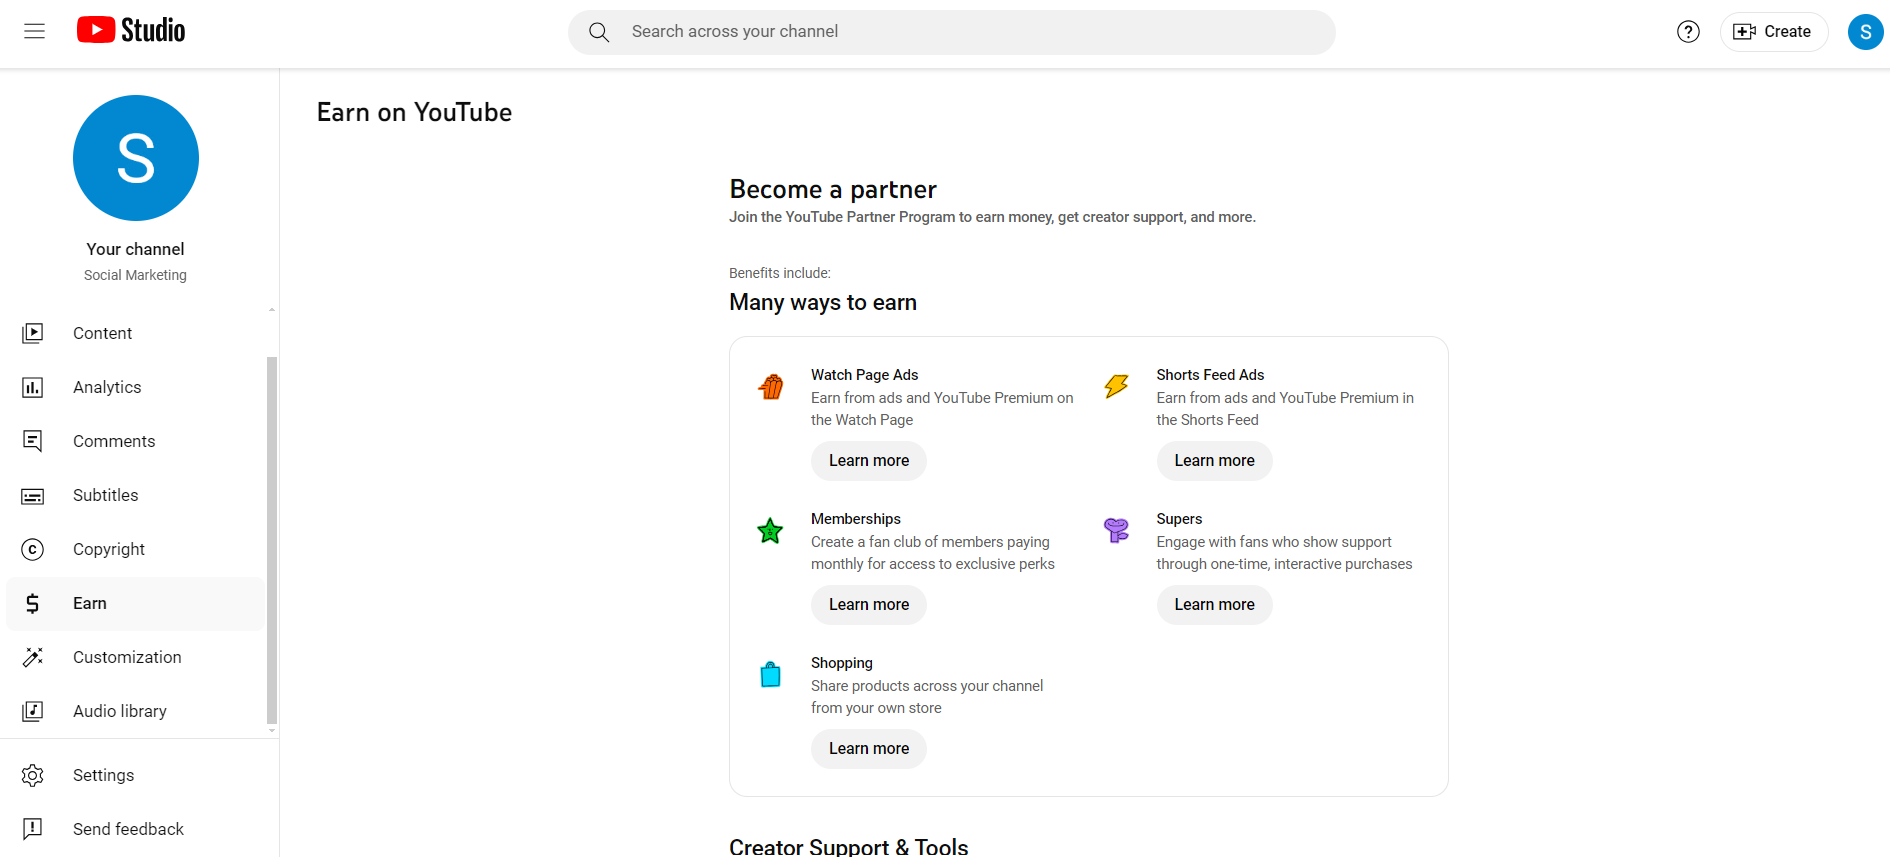Click the Comments sidebar icon

tap(33, 441)
